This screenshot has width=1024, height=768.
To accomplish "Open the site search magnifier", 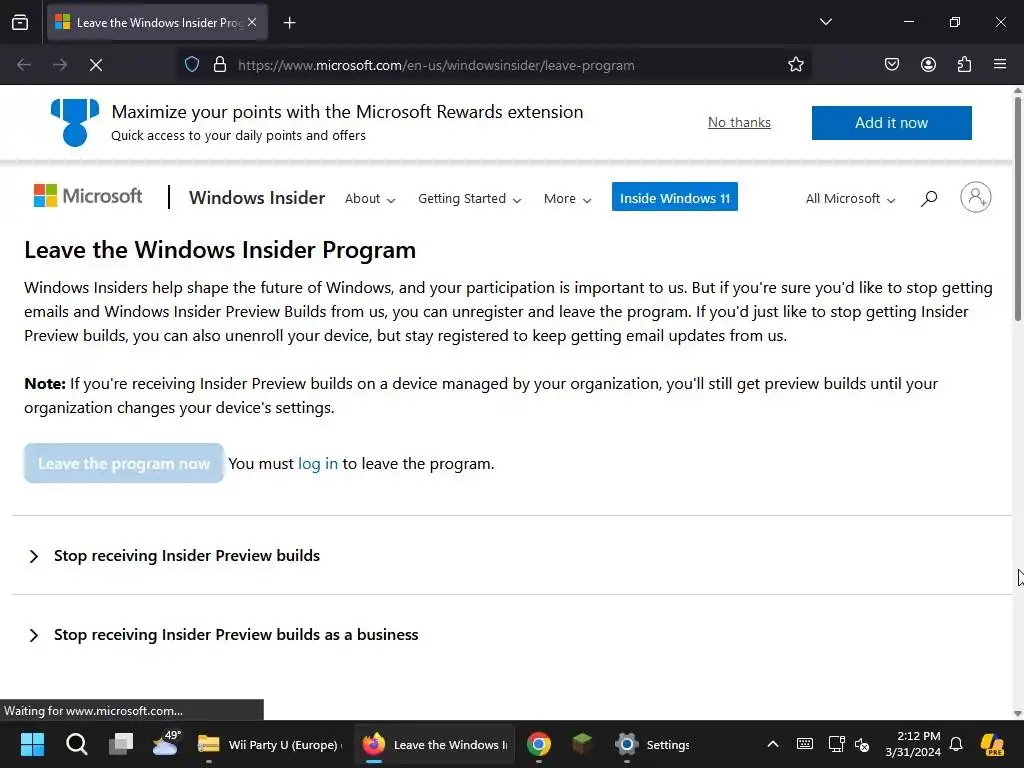I will click(x=929, y=199).
